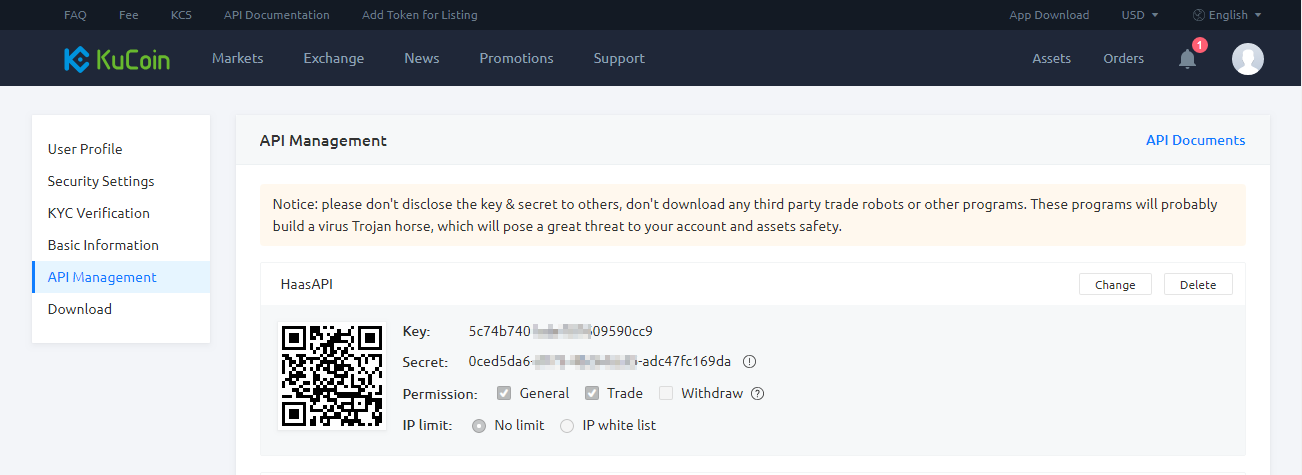Click the HaasAPI QR code

pyautogui.click(x=332, y=376)
